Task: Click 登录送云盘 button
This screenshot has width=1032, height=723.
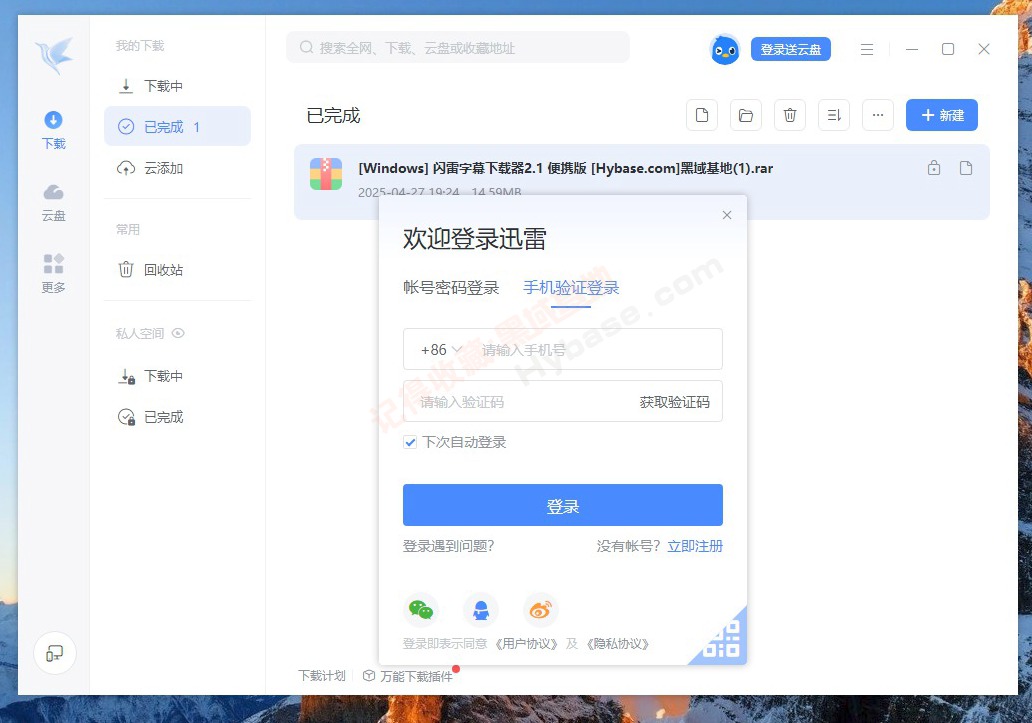Action: point(790,49)
